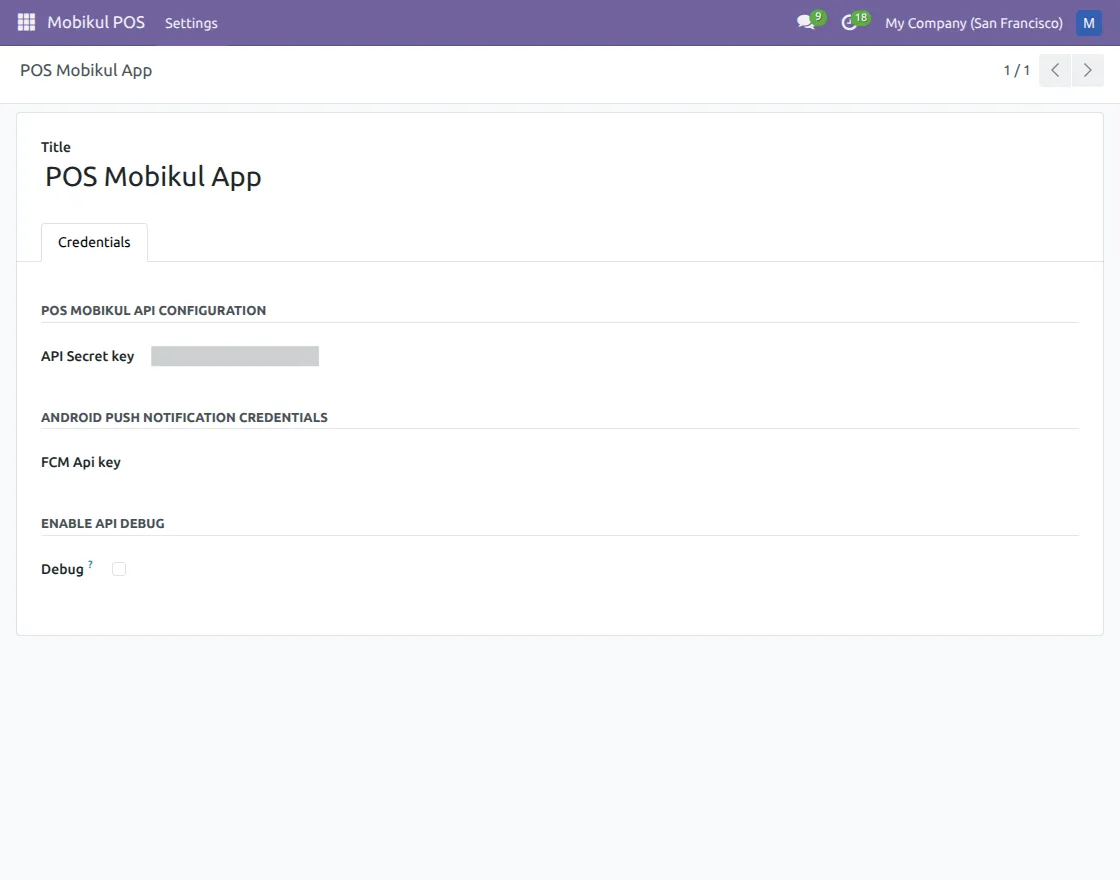Screen dimensions: 1120x880
Task: Click ENABLE API DEBUG heading
Action: point(103,524)
